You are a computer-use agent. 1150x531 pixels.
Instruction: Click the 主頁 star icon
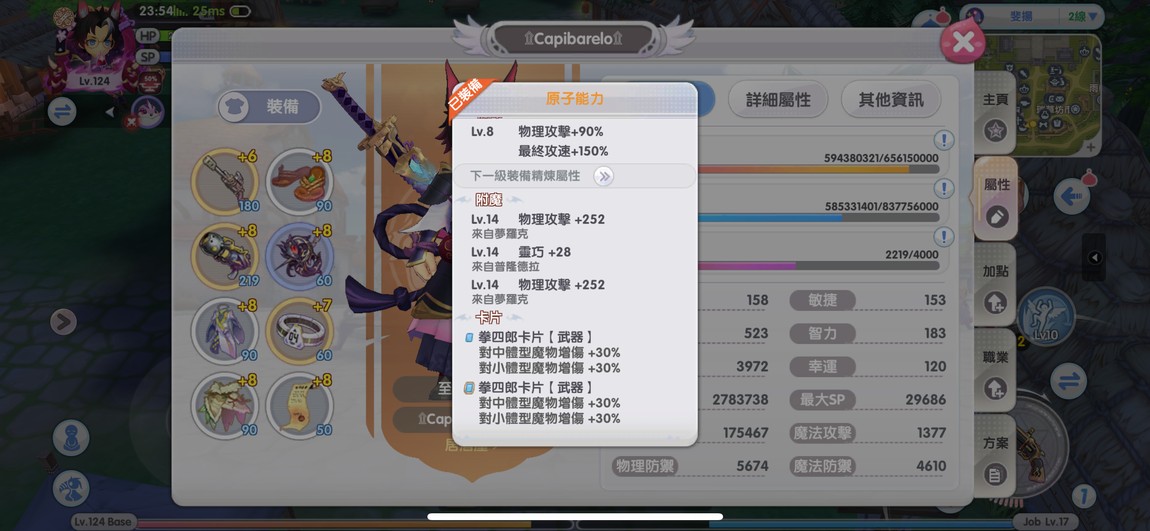coord(995,131)
